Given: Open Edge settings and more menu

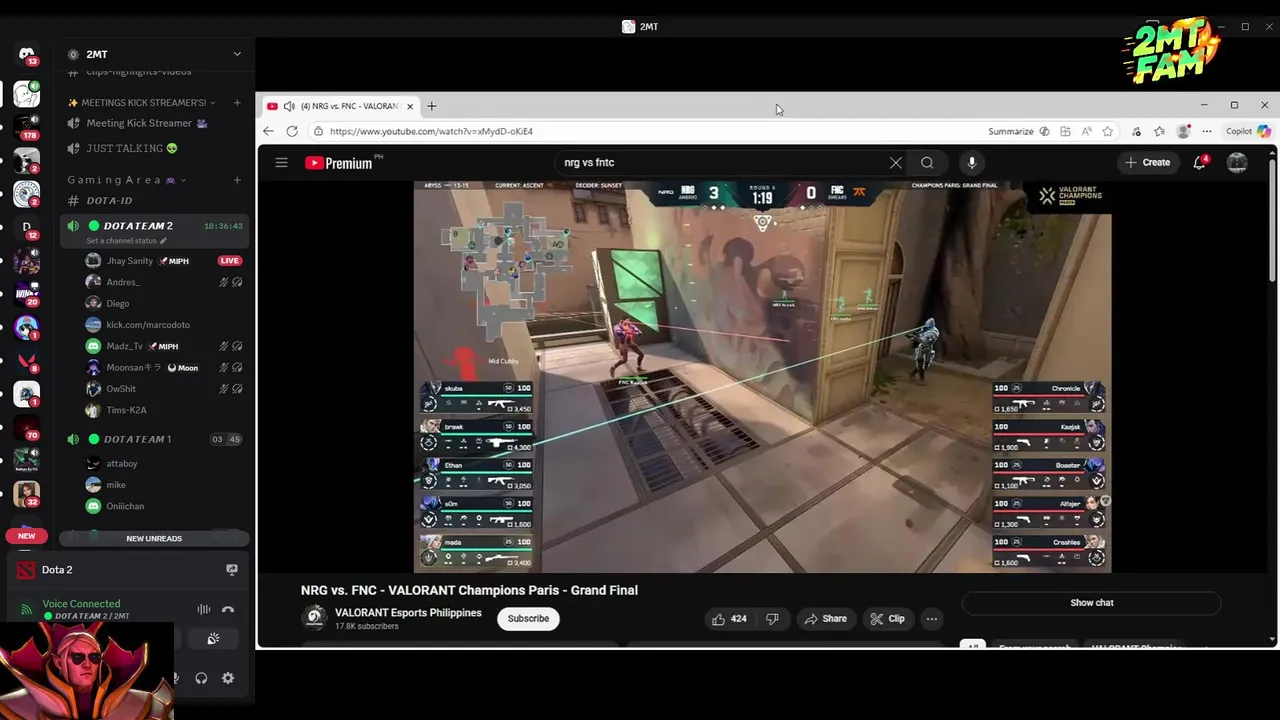Looking at the screenshot, I should pos(1207,131).
